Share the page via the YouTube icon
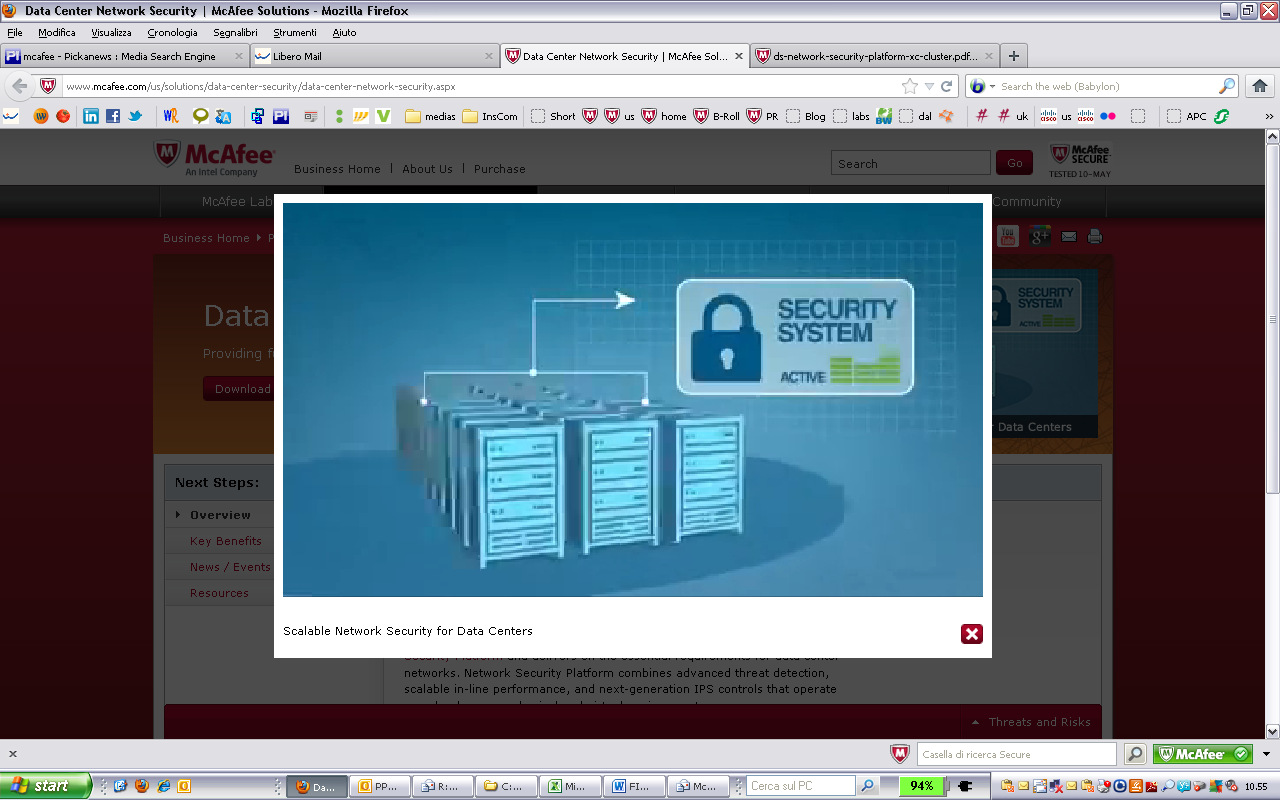The image size is (1280, 800). coord(1007,236)
